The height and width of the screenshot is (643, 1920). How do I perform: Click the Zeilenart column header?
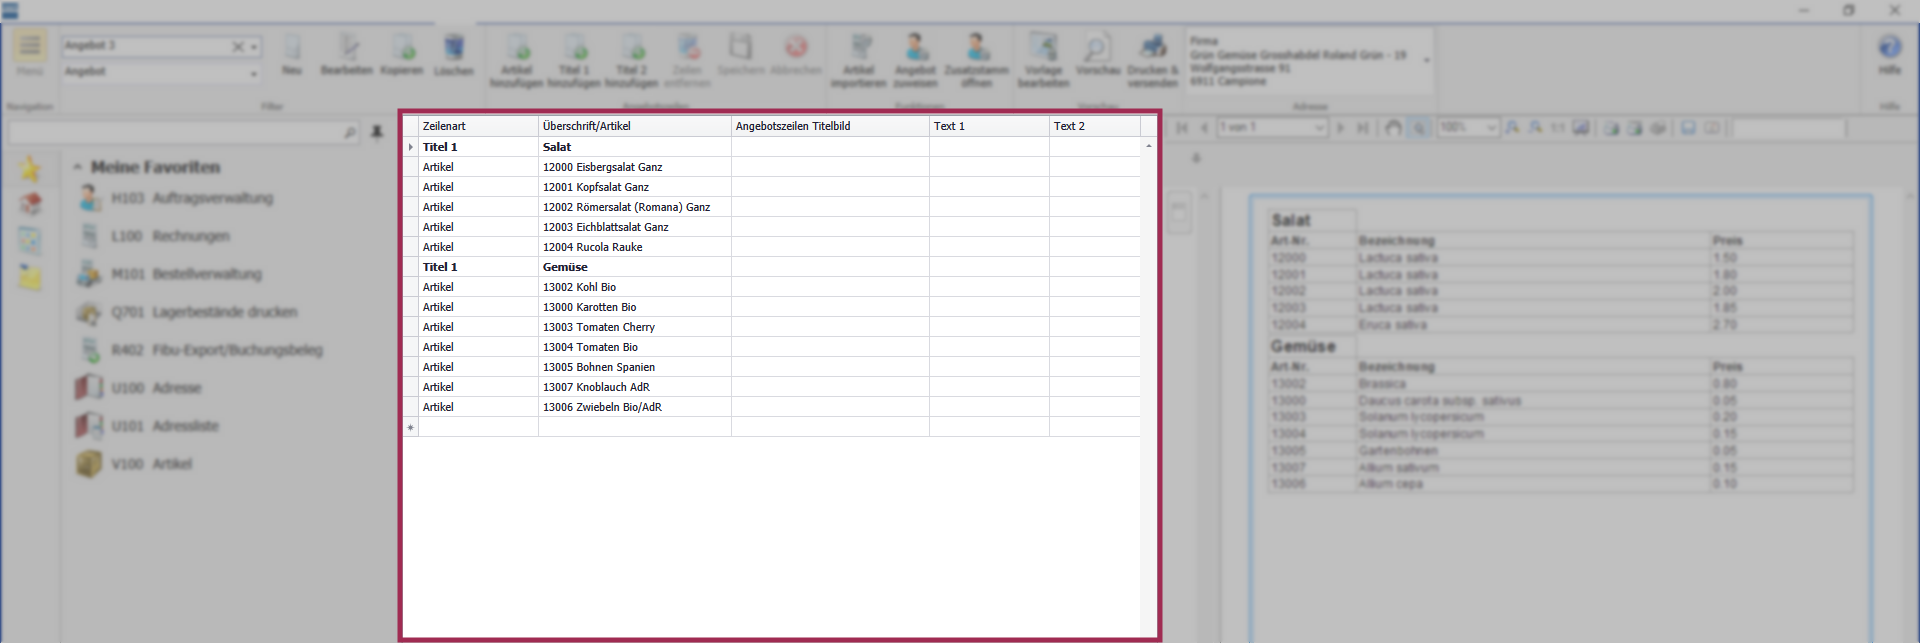click(x=478, y=126)
